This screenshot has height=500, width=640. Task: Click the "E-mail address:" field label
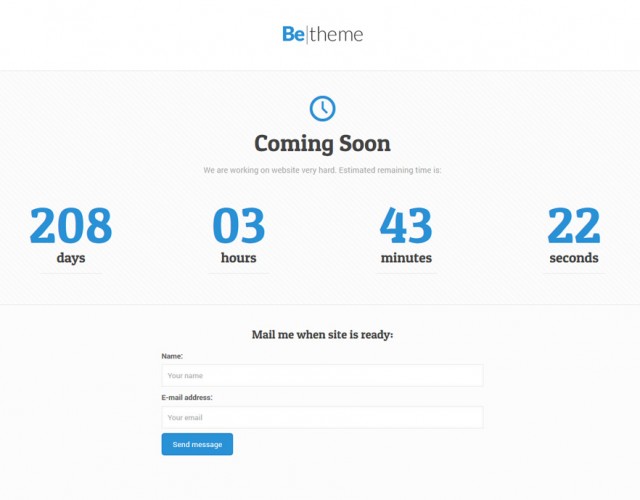(187, 397)
